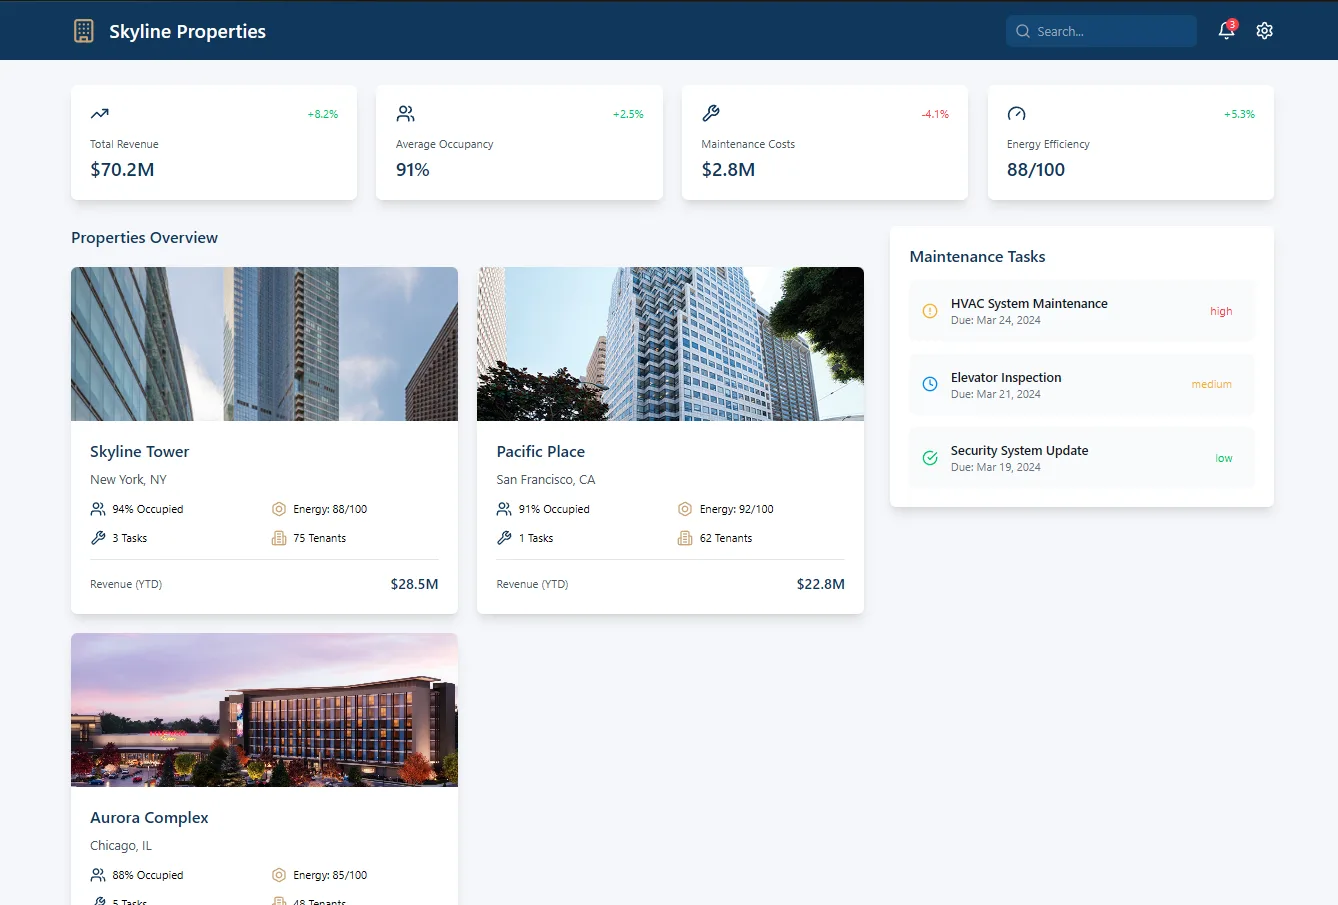The width and height of the screenshot is (1338, 905).
Task: Click the Elevator Inspection clock icon
Action: click(930, 384)
